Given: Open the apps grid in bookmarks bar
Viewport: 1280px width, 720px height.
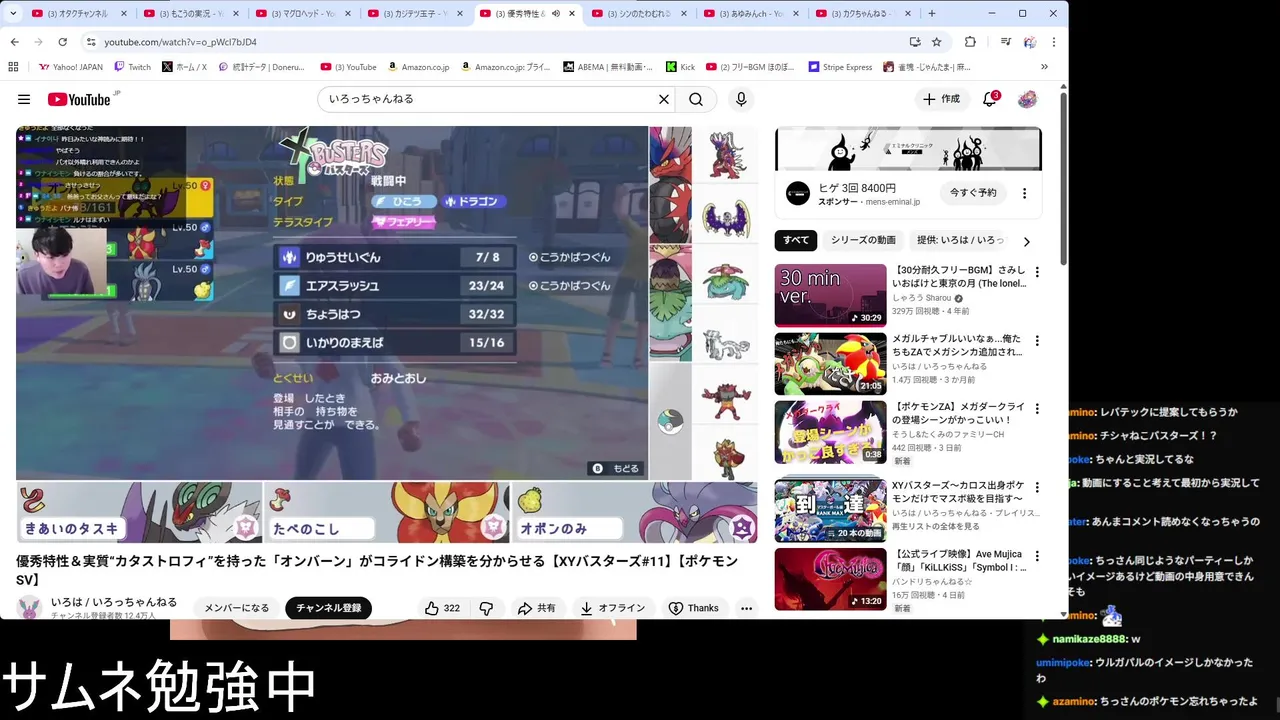Looking at the screenshot, I should tap(13, 67).
